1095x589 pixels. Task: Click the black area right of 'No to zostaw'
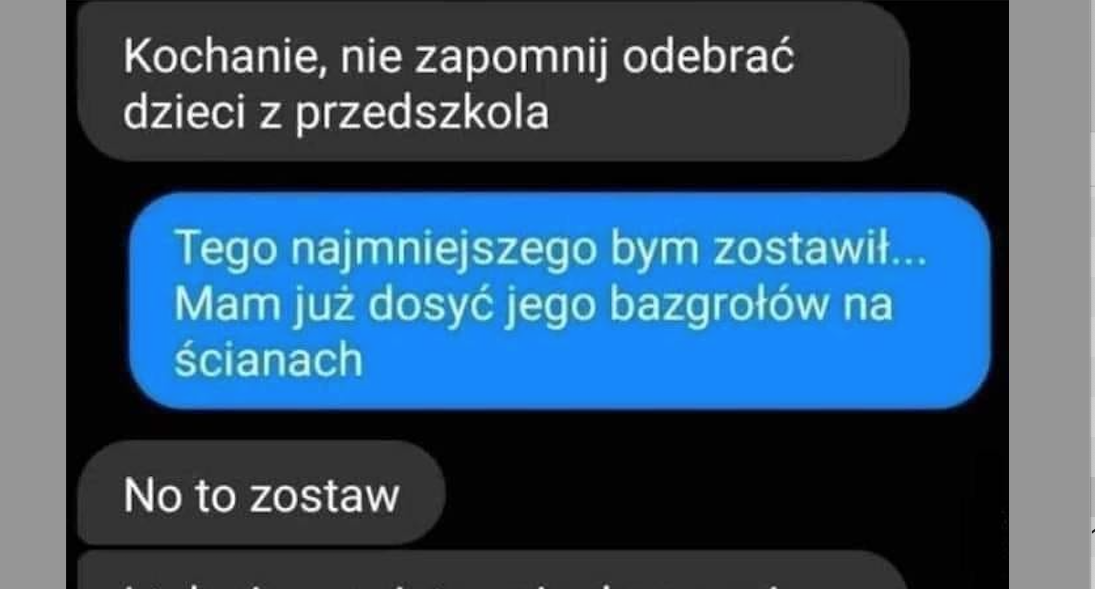tap(726, 494)
